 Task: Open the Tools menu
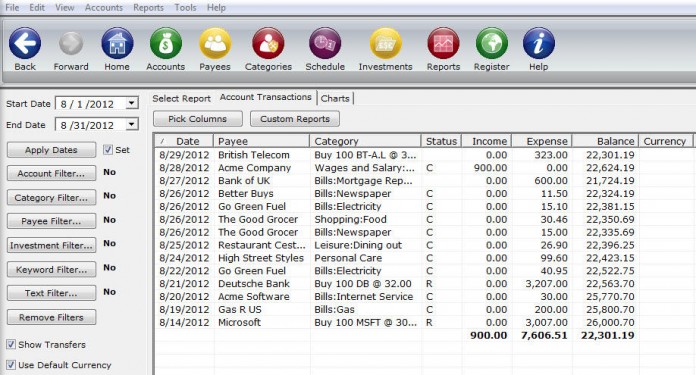185,8
